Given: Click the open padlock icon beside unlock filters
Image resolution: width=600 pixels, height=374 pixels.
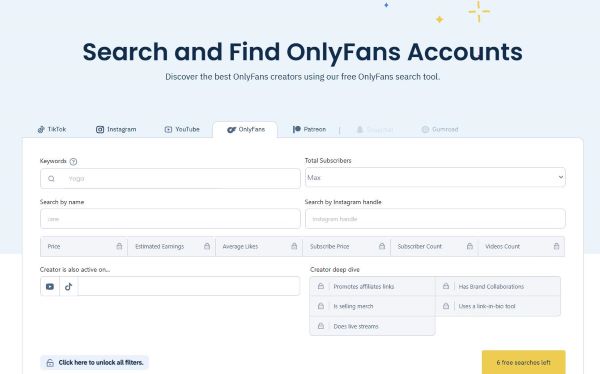Looking at the screenshot, I should (50, 363).
